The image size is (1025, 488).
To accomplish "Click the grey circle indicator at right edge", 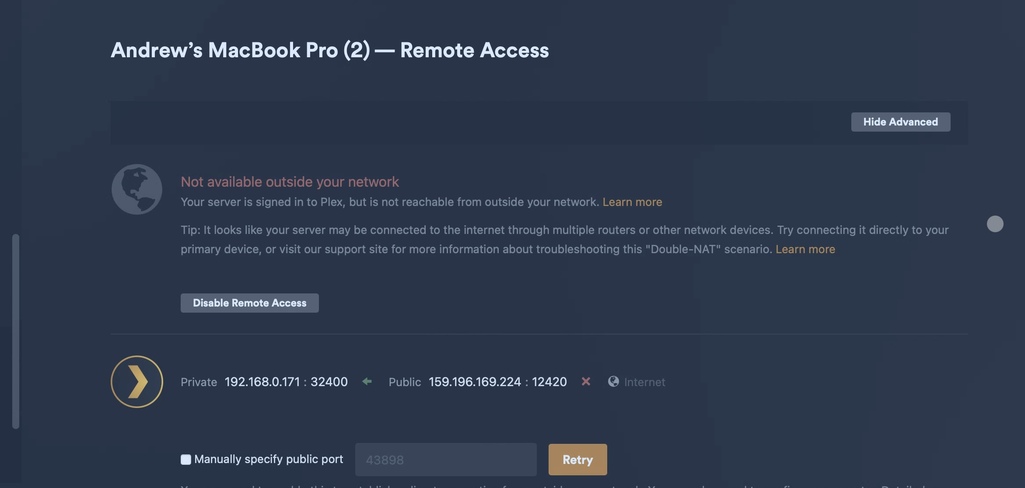I will pyautogui.click(x=995, y=224).
